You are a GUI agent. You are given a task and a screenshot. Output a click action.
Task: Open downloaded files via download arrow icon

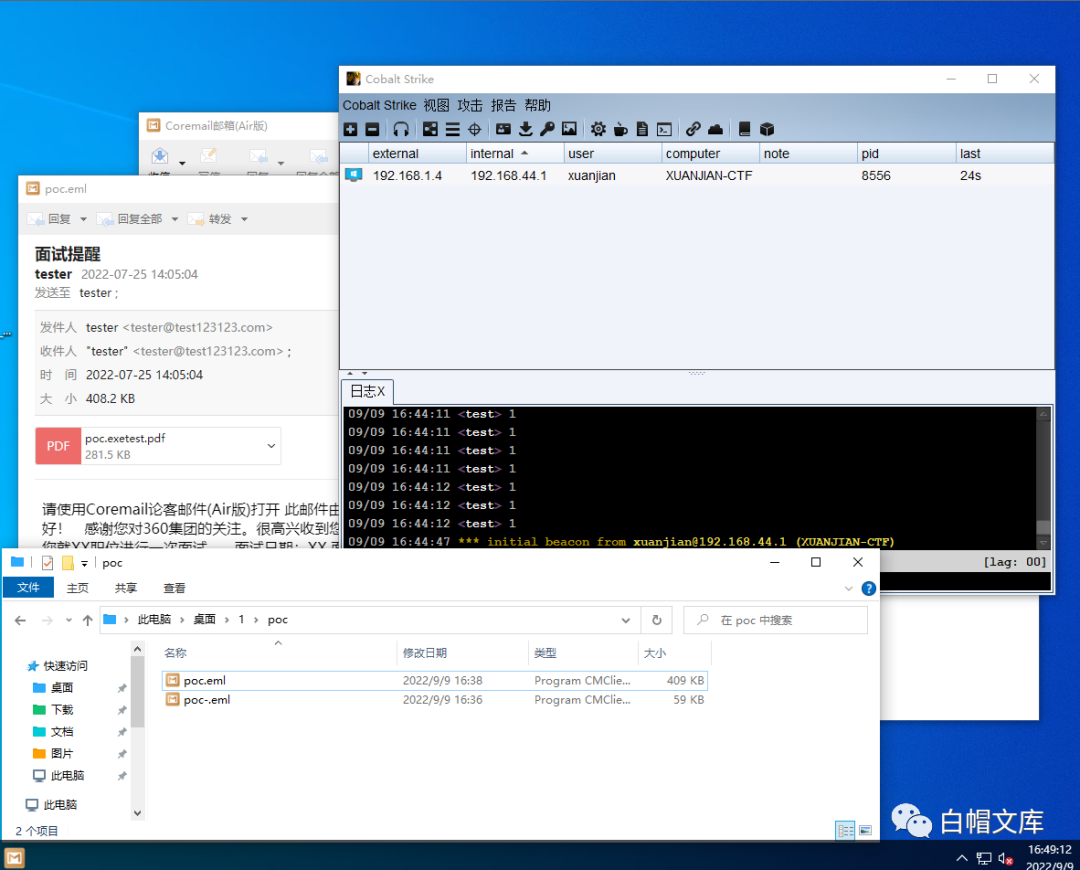click(x=526, y=129)
